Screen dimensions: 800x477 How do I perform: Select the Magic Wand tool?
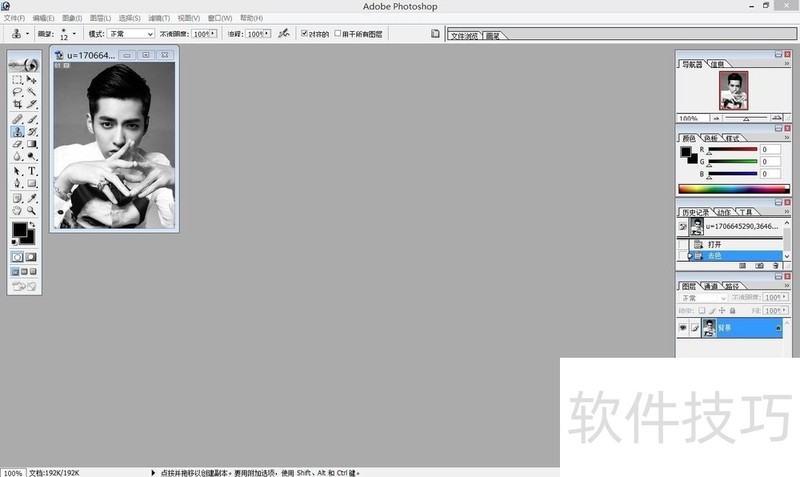click(x=32, y=92)
